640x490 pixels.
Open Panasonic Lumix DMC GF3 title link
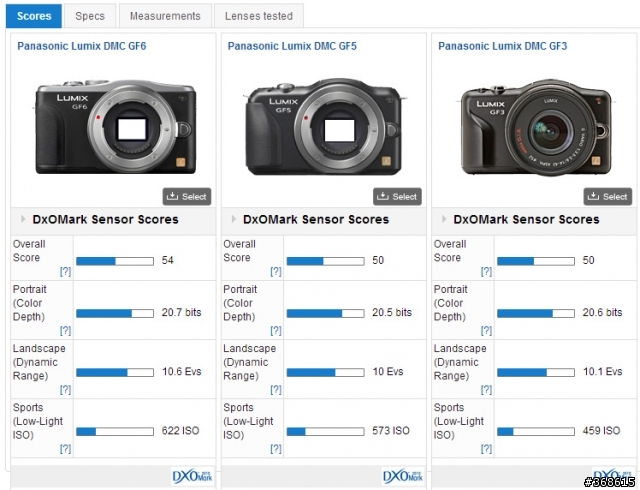click(503, 46)
